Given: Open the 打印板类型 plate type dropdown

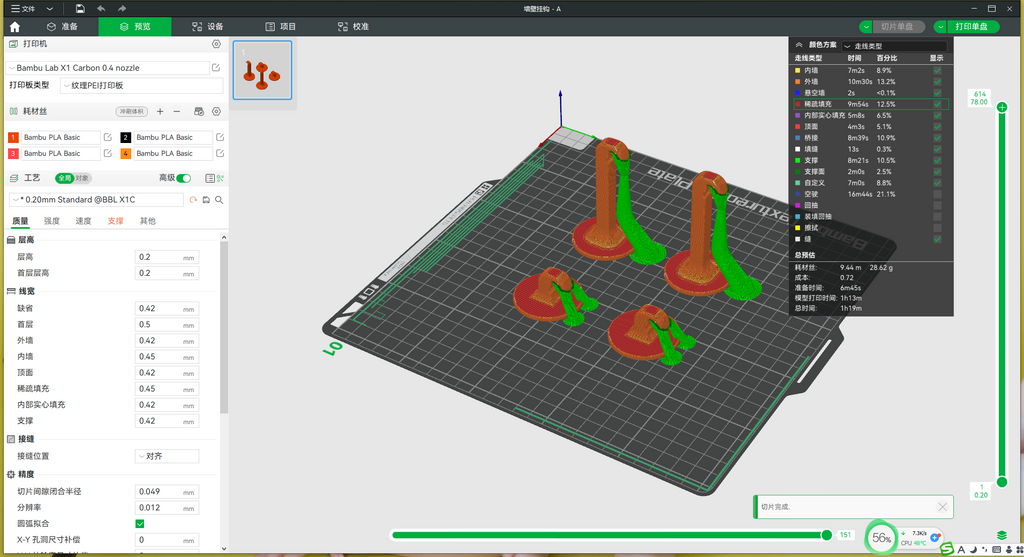Looking at the screenshot, I should pyautogui.click(x=141, y=86).
